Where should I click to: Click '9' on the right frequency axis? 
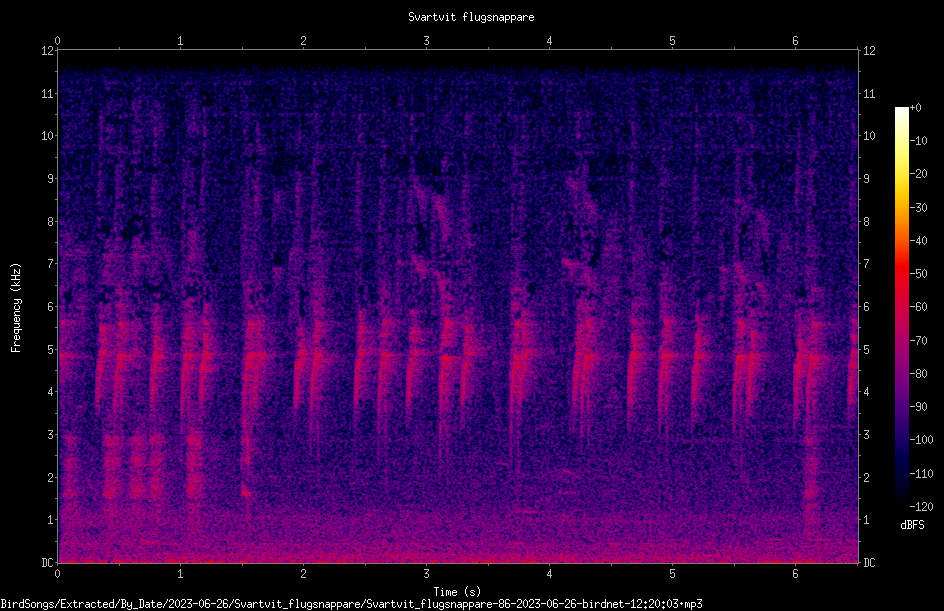[866, 179]
